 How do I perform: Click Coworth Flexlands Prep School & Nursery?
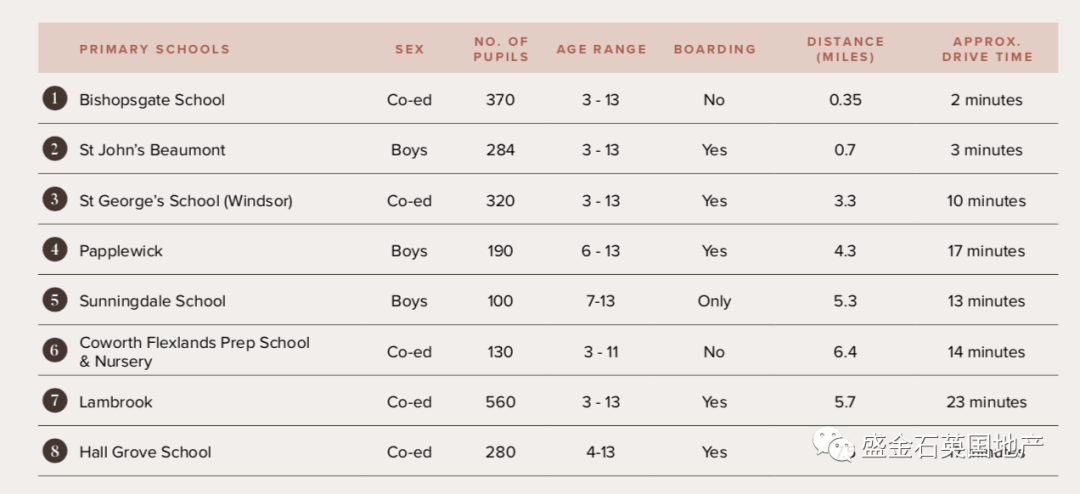coord(194,352)
